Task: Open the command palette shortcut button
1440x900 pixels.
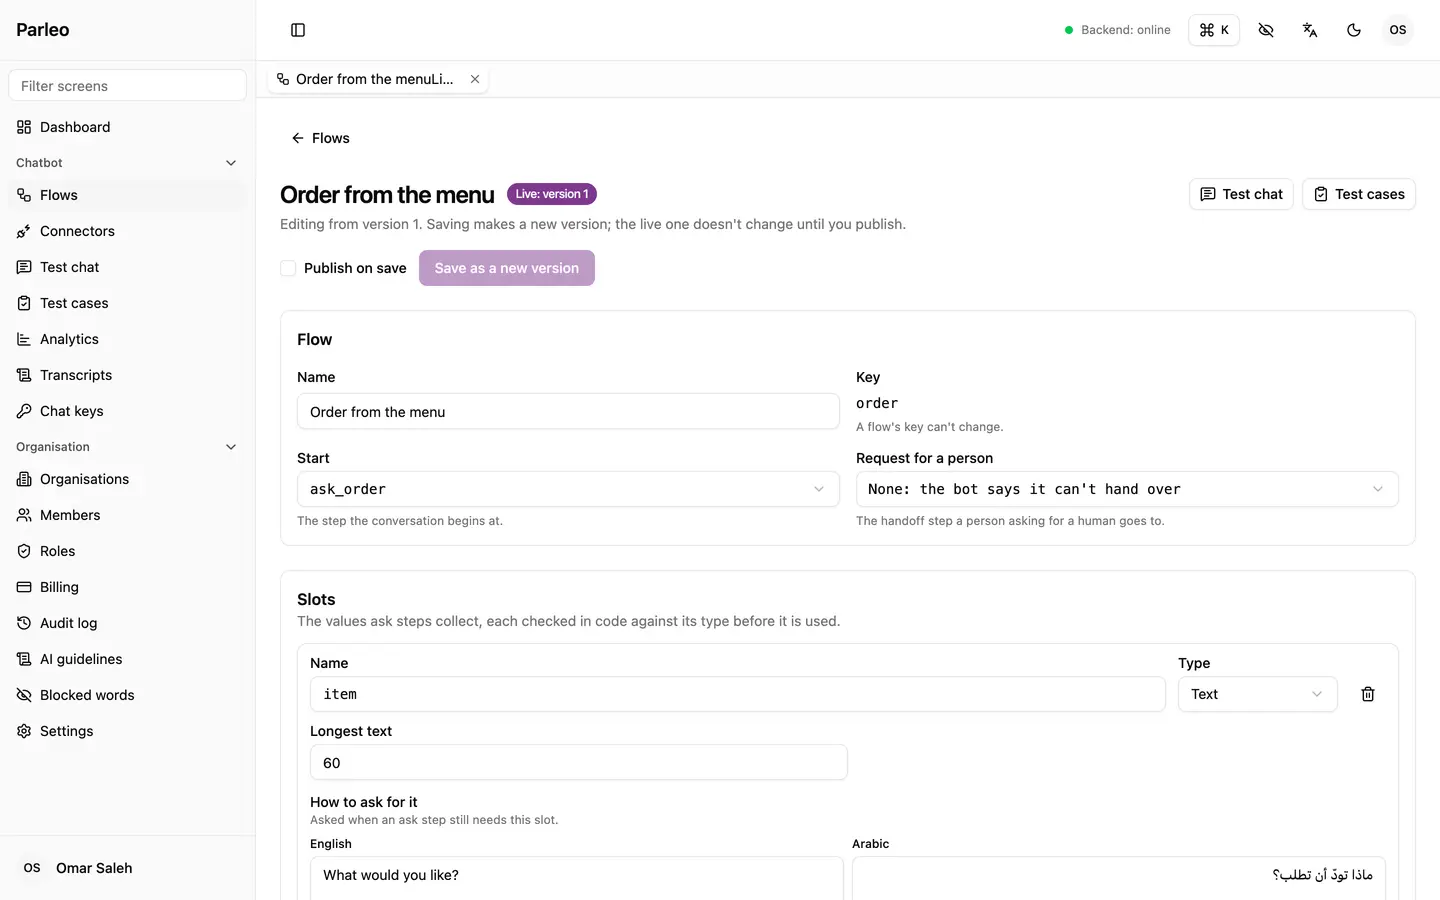Action: (1214, 30)
